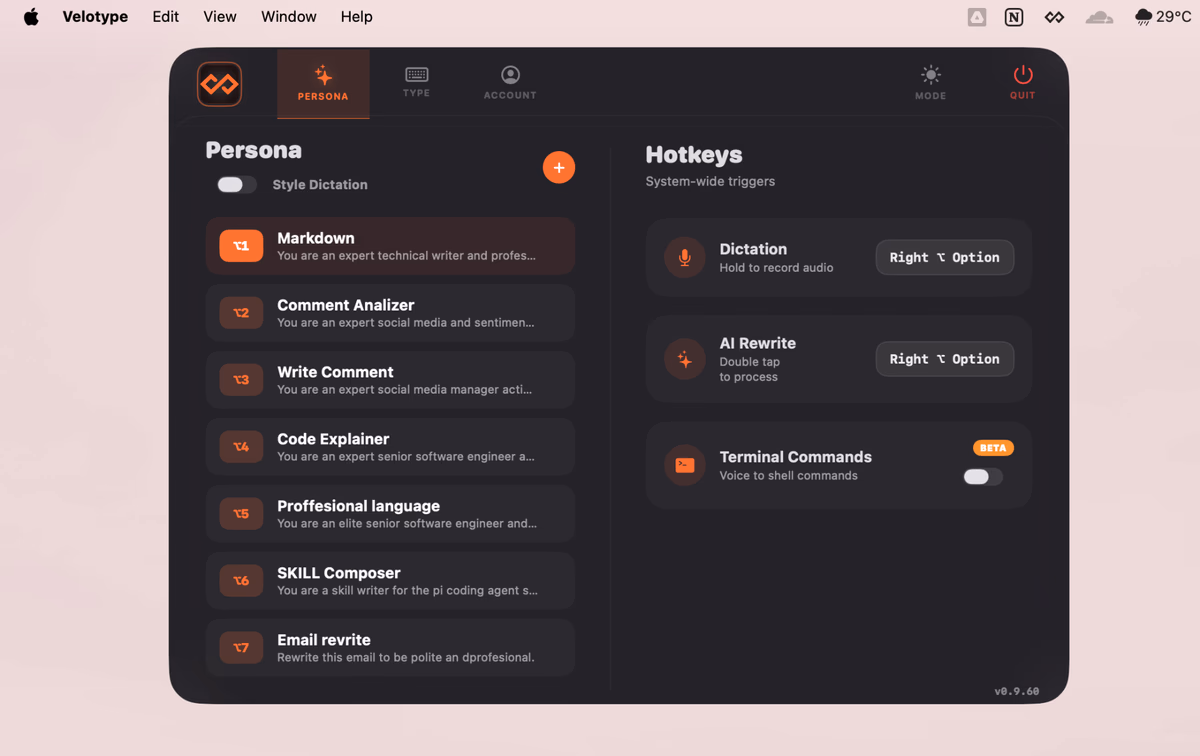The image size is (1200, 756).
Task: Select the Write Comment persona title
Action: [335, 372]
